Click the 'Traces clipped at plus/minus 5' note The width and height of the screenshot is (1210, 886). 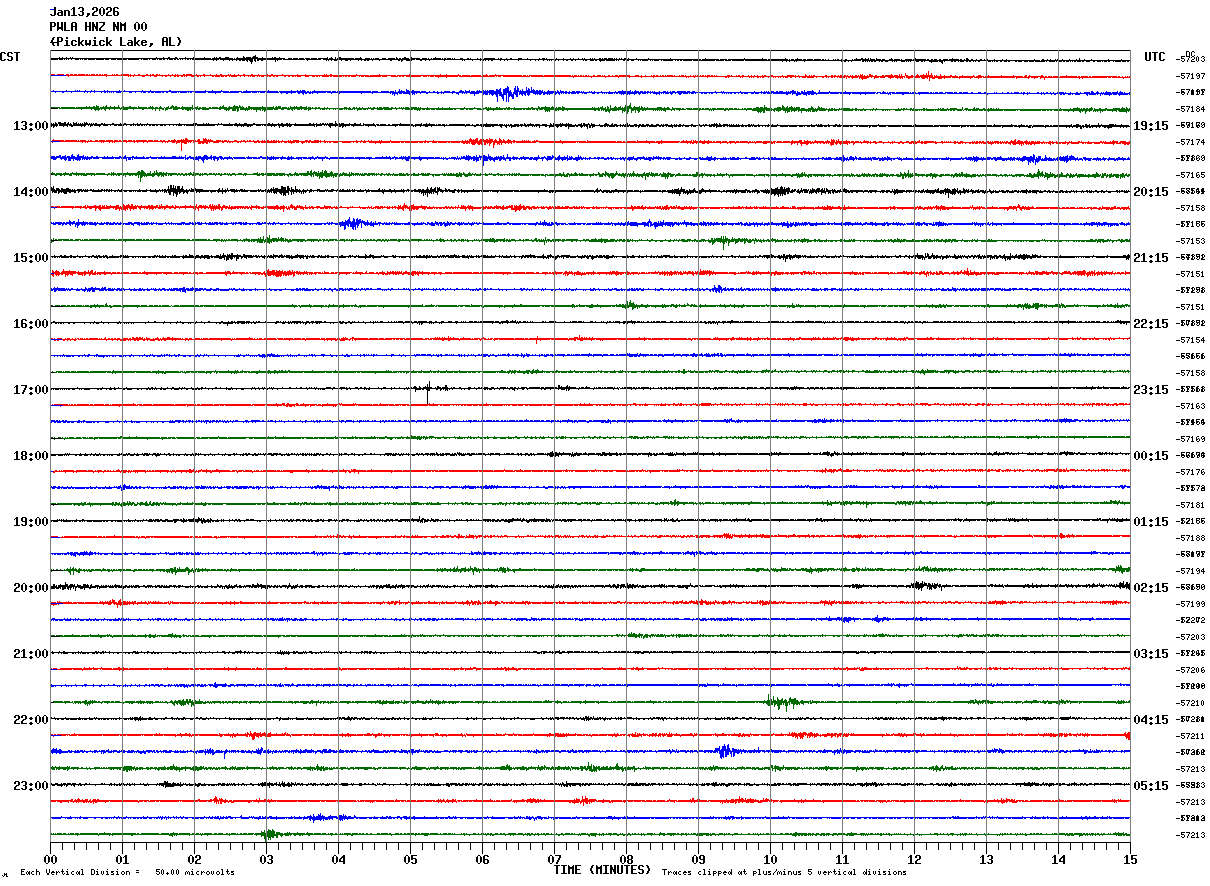784,873
